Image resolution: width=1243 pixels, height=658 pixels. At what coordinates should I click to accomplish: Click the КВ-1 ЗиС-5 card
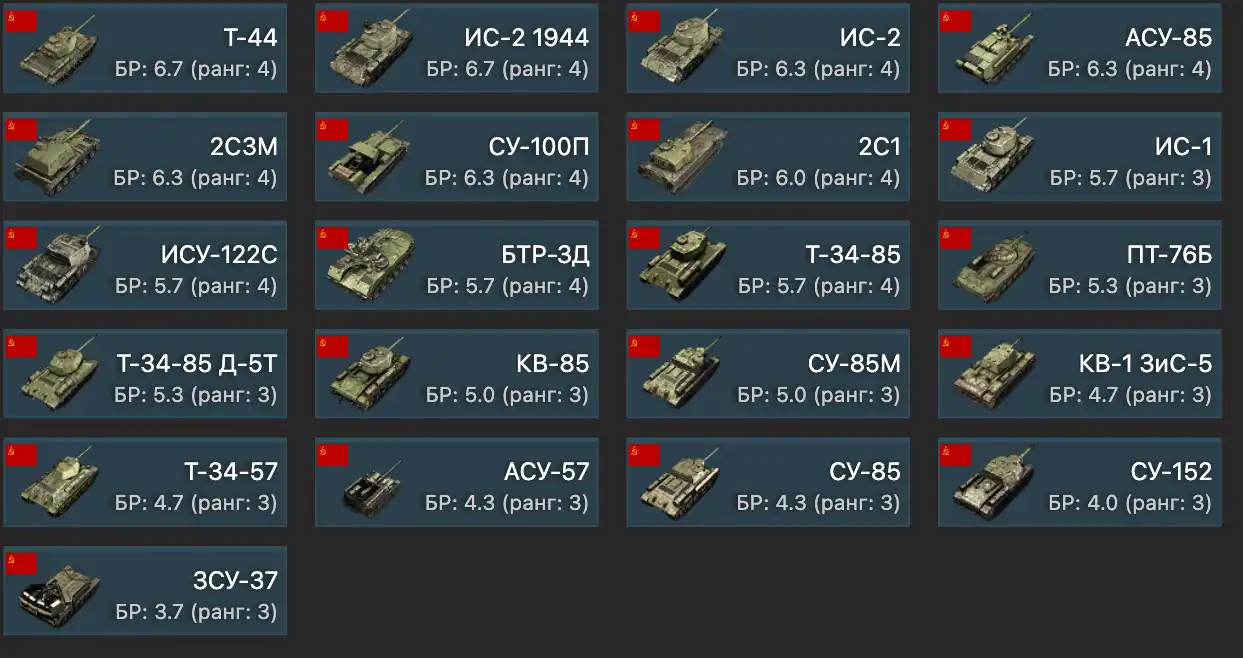coord(1079,373)
